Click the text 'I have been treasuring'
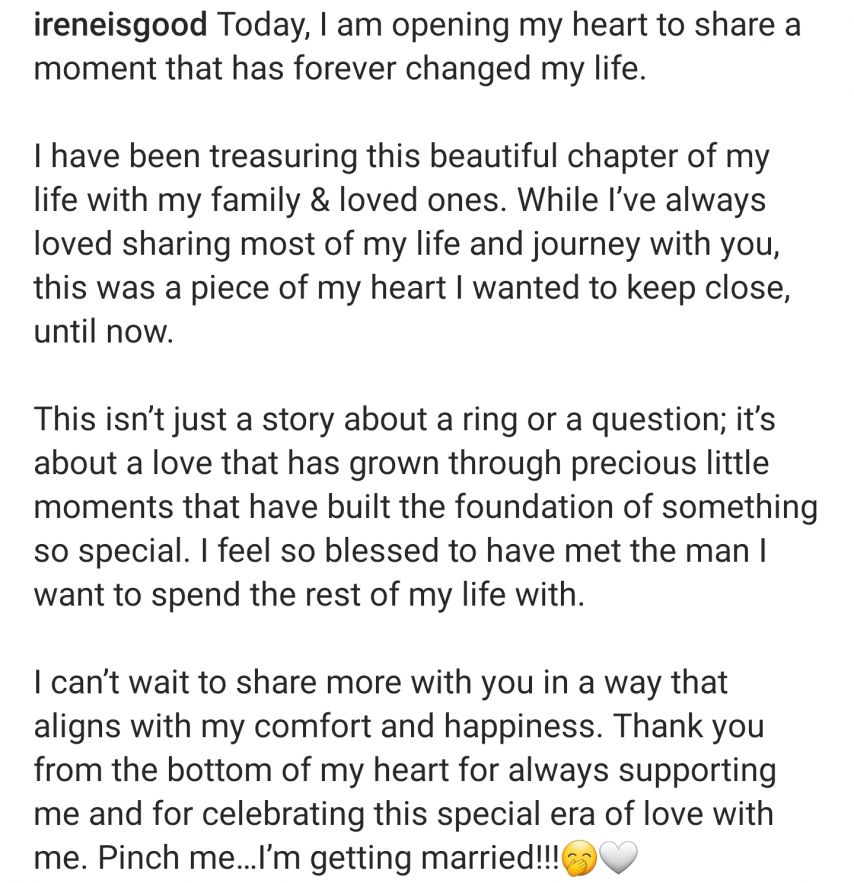This screenshot has width=854, height=883. coord(195,157)
